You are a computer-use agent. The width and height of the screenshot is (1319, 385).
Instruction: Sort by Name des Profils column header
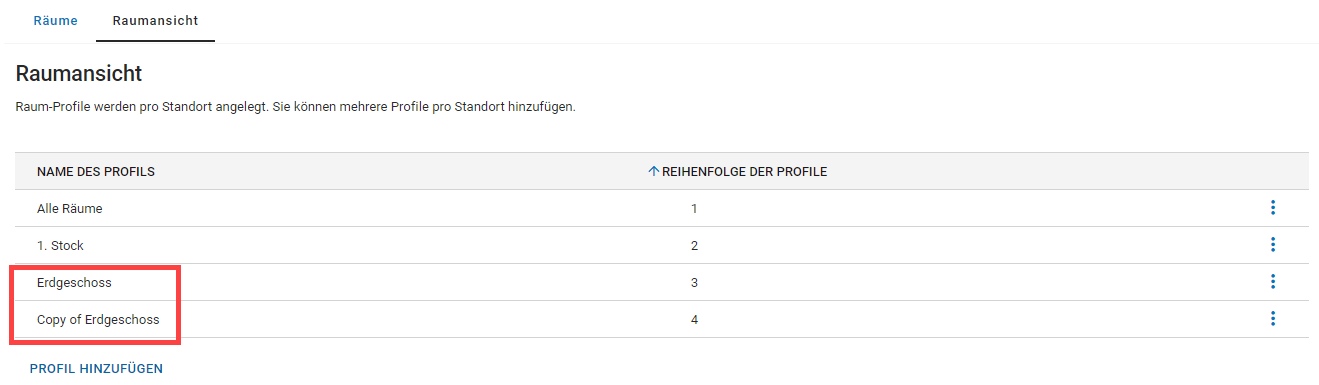(x=96, y=171)
